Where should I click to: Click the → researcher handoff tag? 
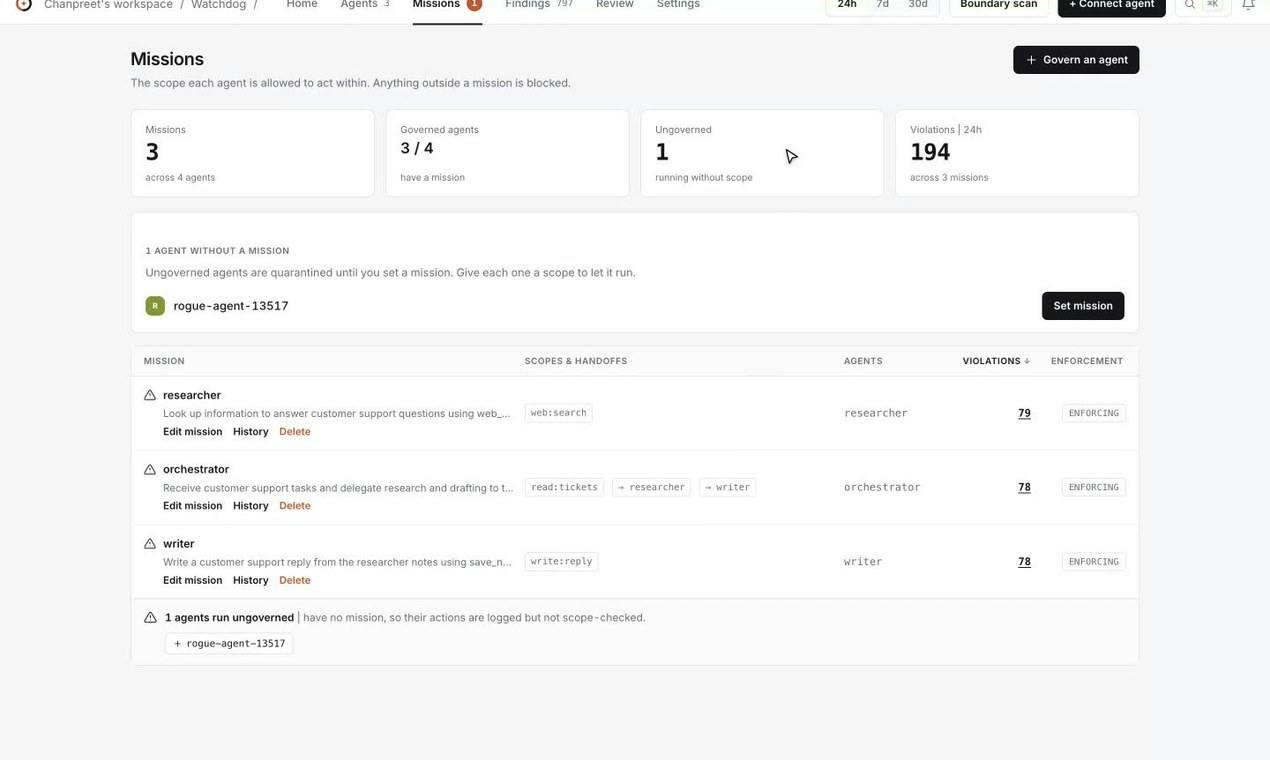coord(651,488)
